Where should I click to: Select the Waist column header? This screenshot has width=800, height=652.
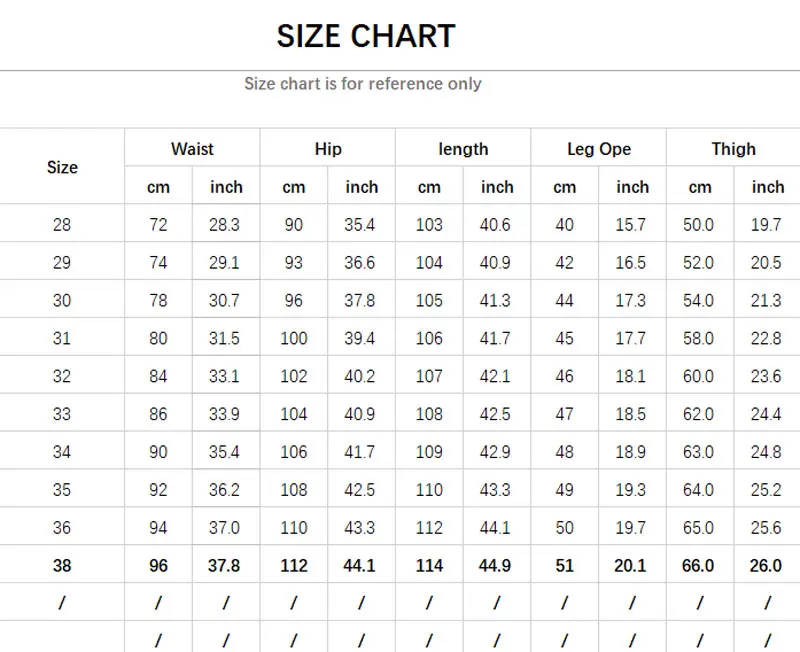point(192,149)
